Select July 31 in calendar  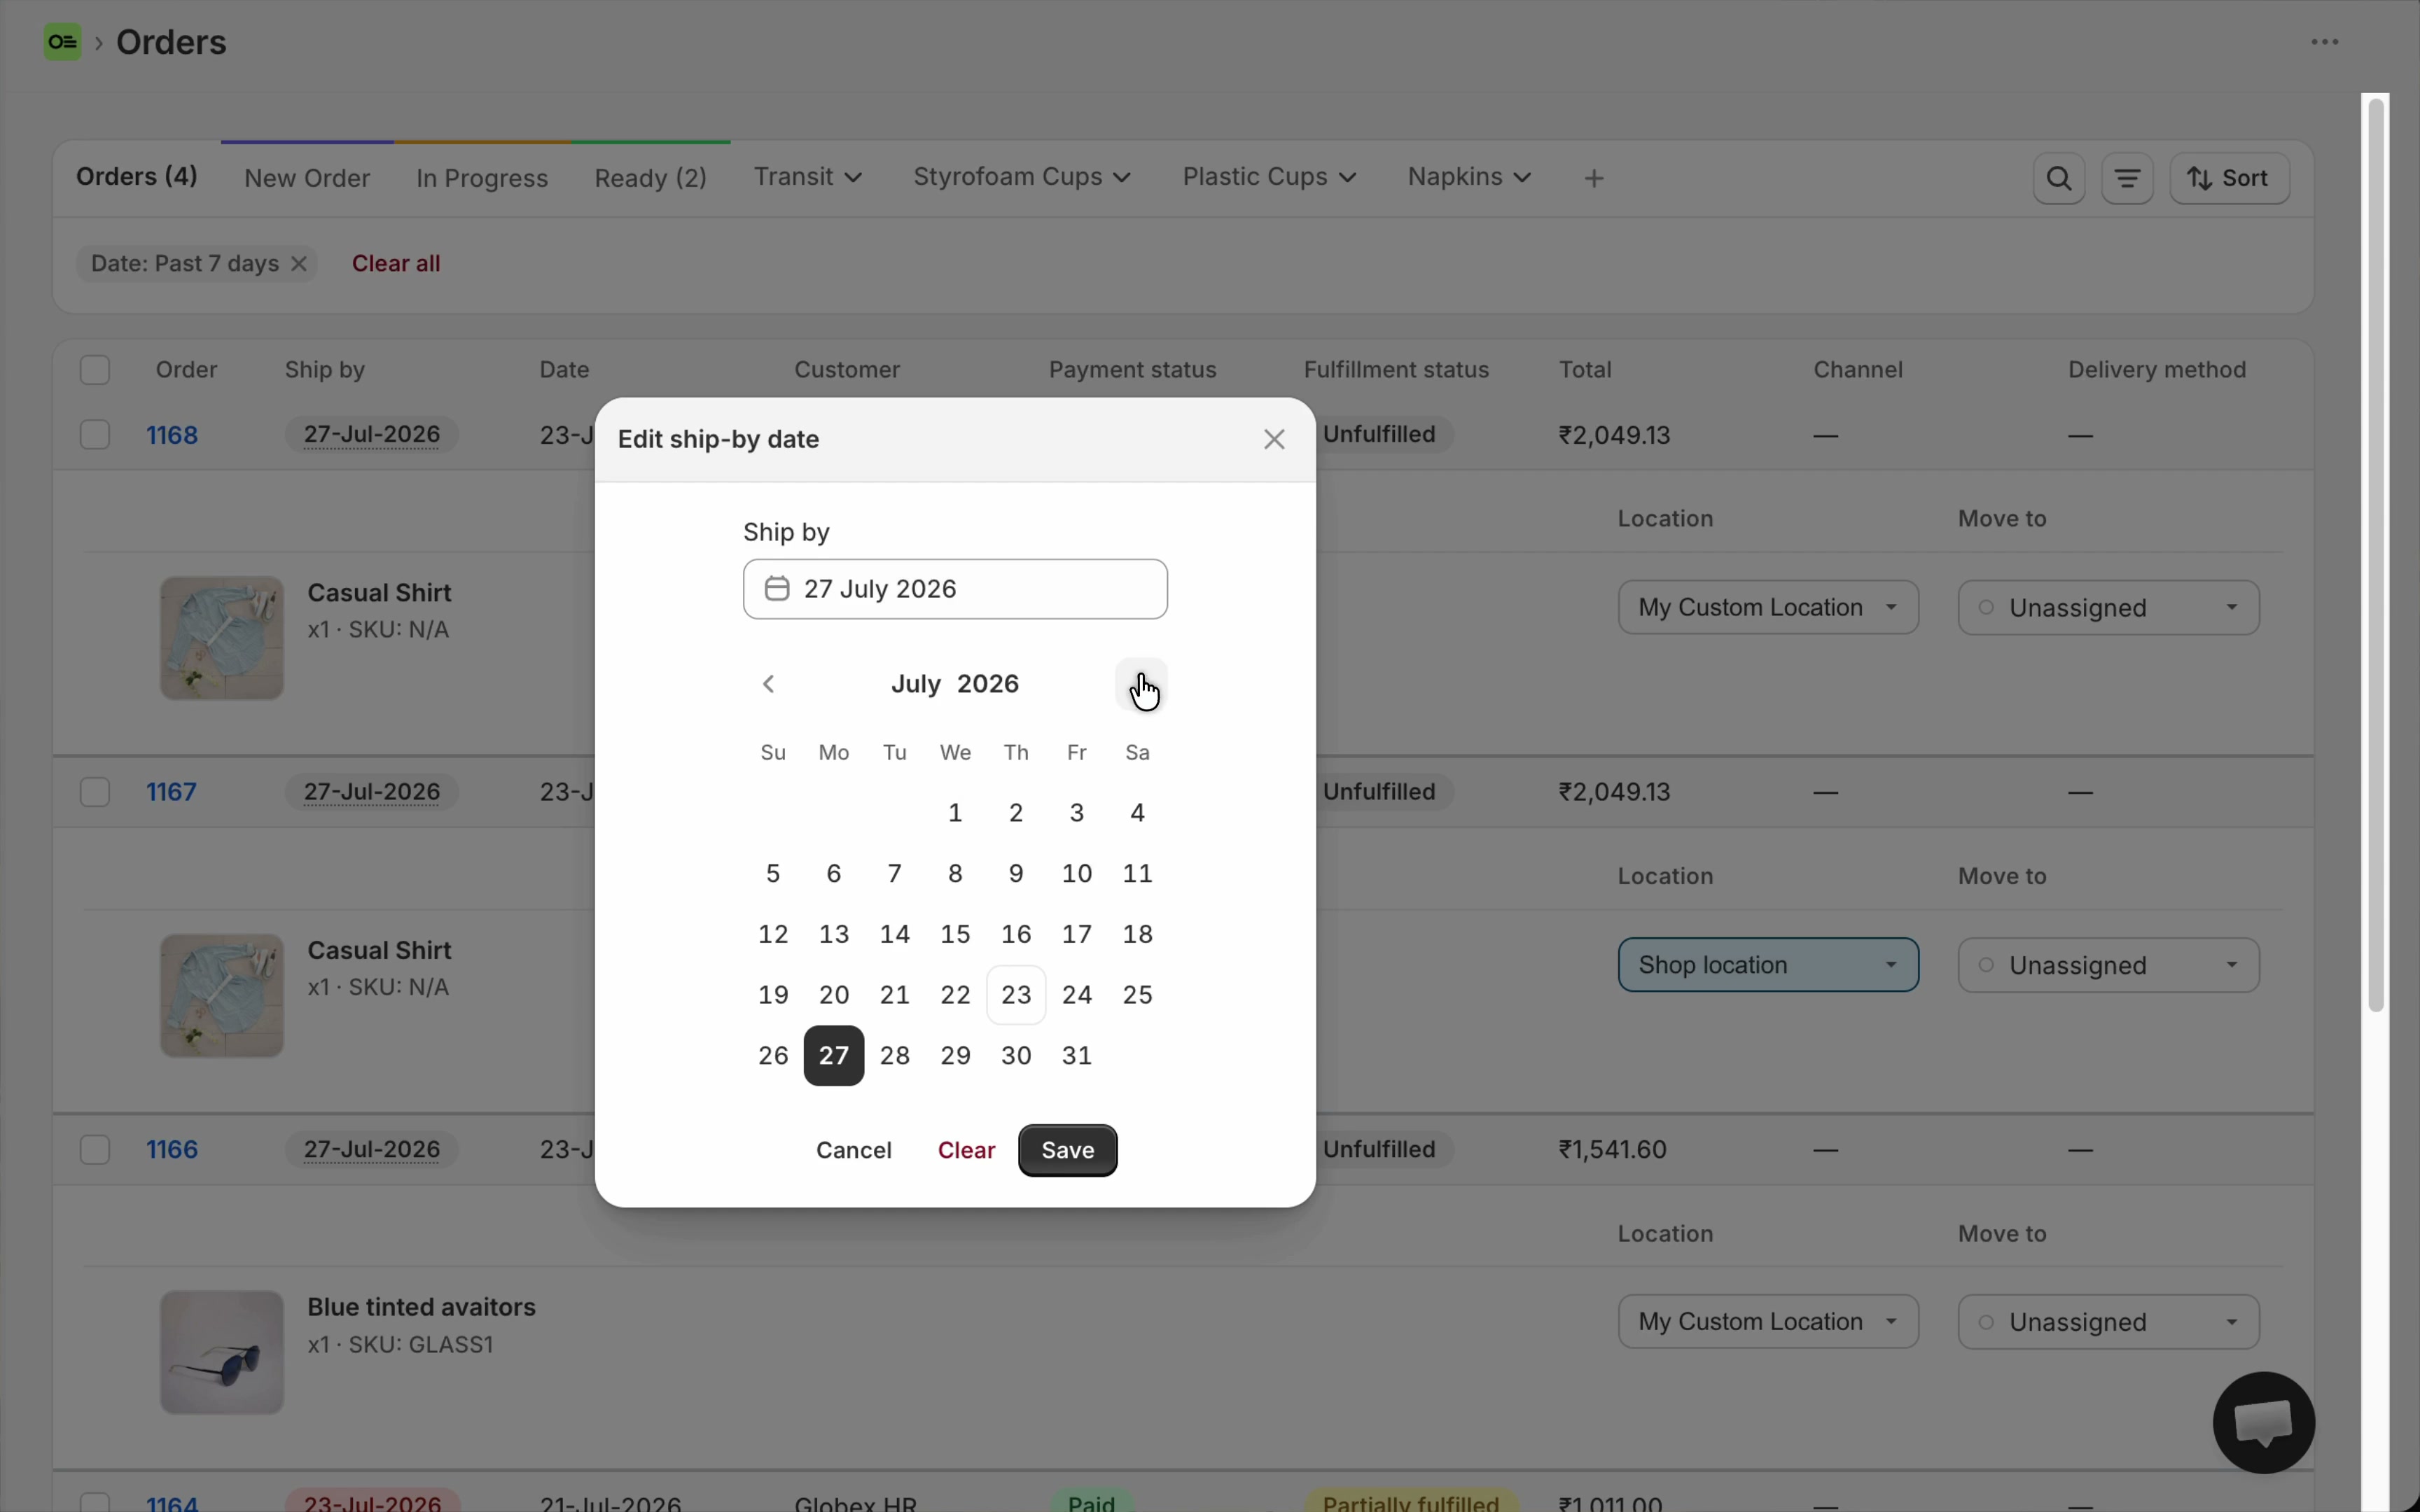pos(1077,1056)
